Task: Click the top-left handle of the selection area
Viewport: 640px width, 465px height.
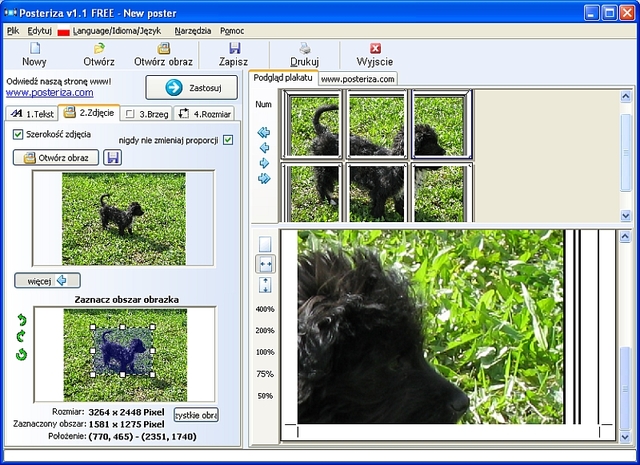Action: (93, 327)
